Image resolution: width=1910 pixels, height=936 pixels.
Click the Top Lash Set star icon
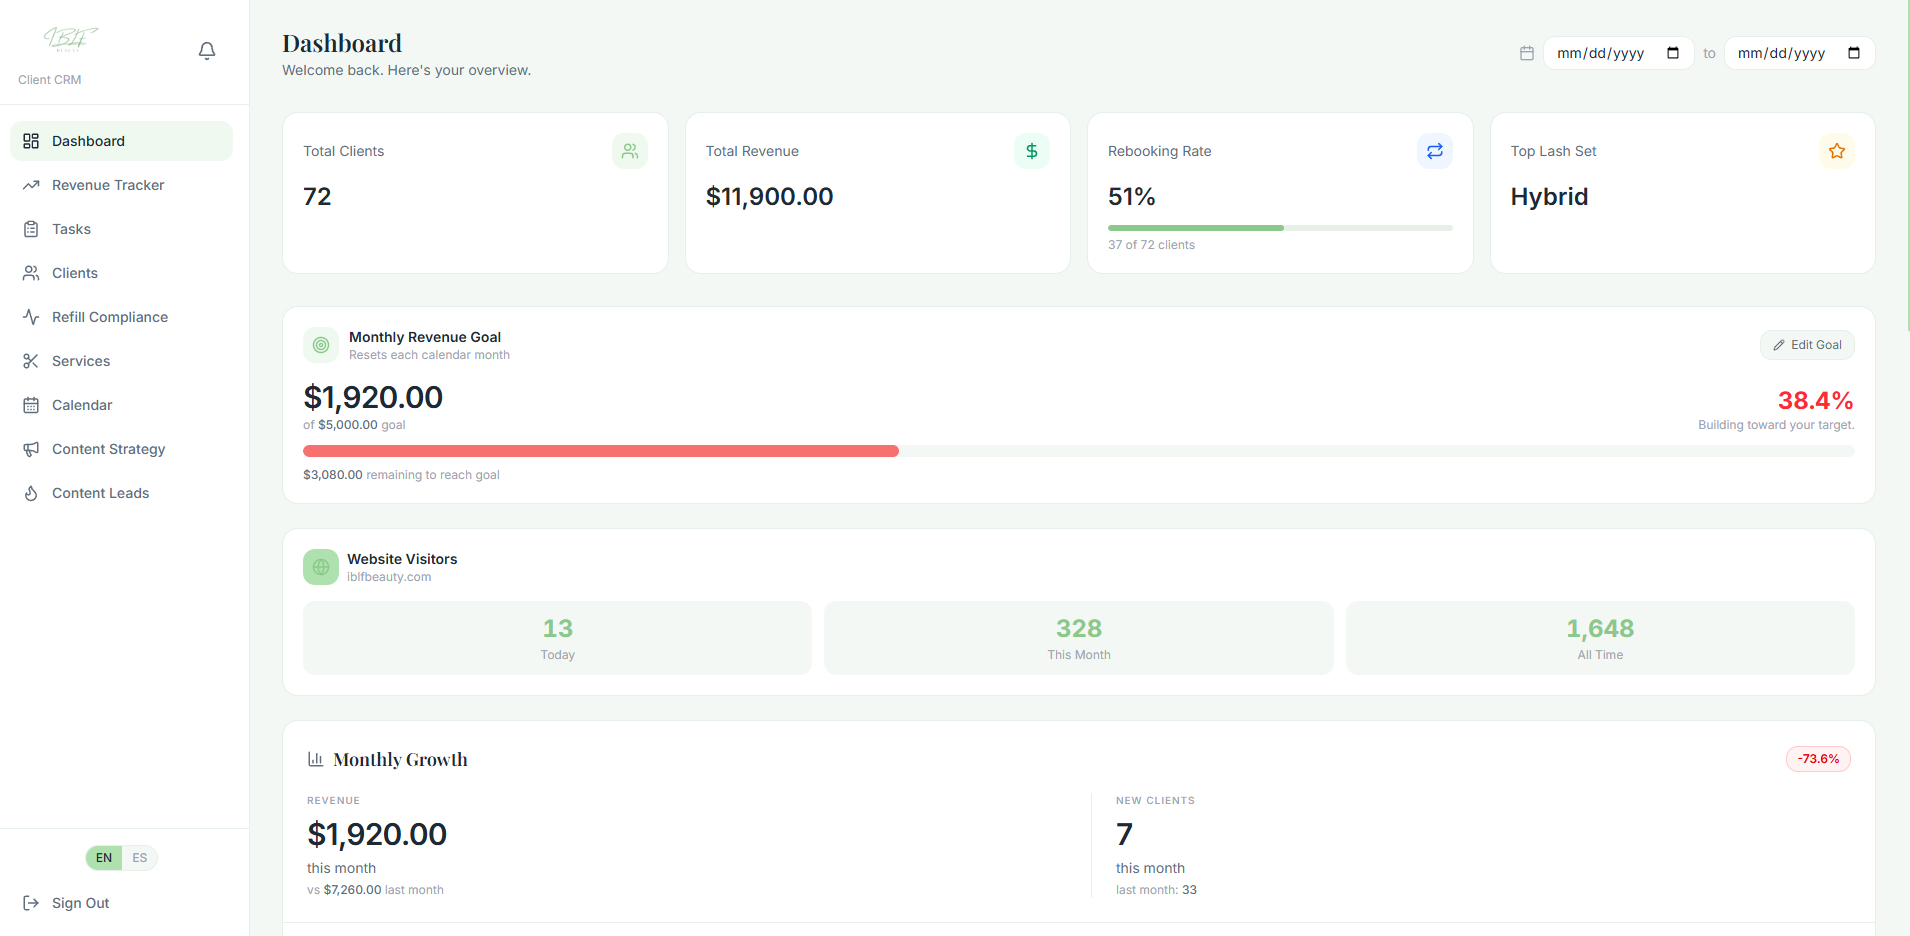coord(1836,151)
